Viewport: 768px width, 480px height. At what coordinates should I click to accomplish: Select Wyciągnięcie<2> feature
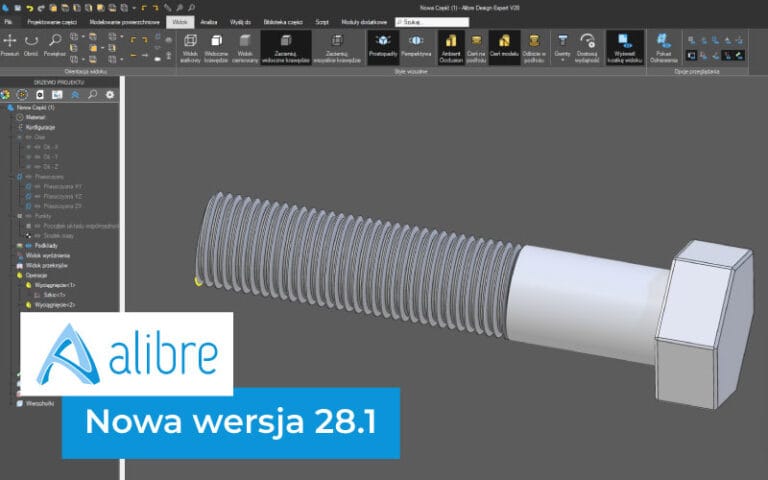click(55, 305)
